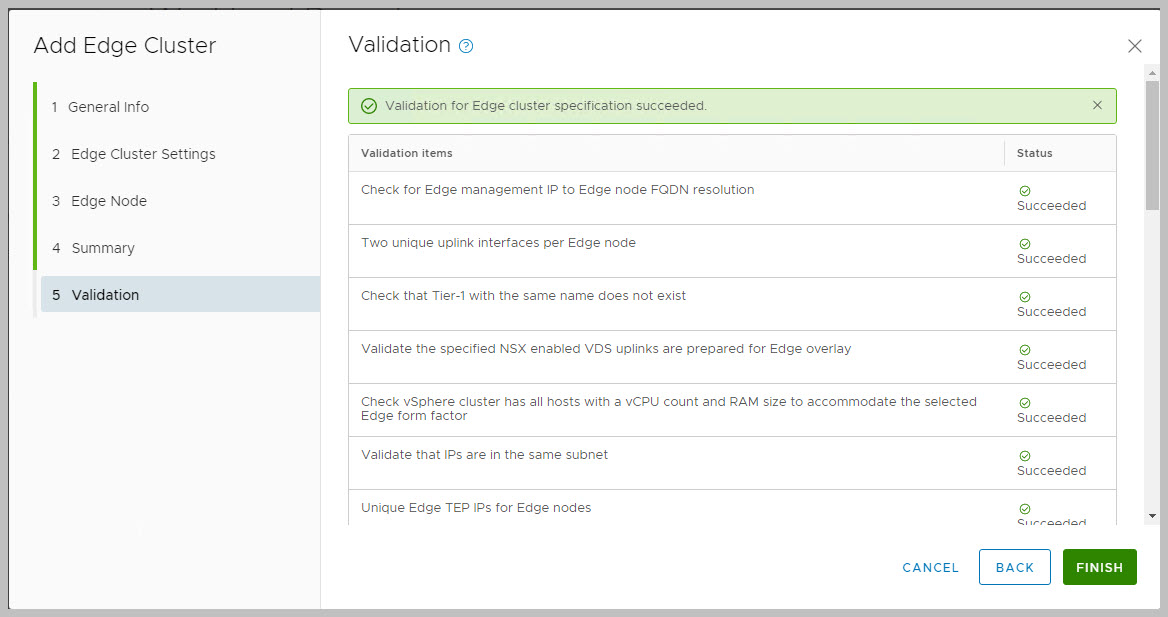Click Succeeded icon for FQDN resolution check
The height and width of the screenshot is (617, 1168).
(1025, 191)
